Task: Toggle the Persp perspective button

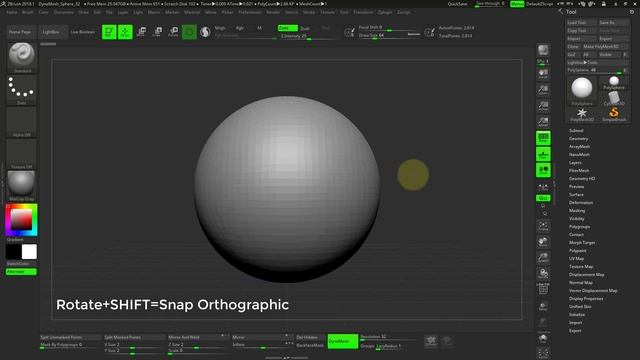Action: [x=543, y=138]
